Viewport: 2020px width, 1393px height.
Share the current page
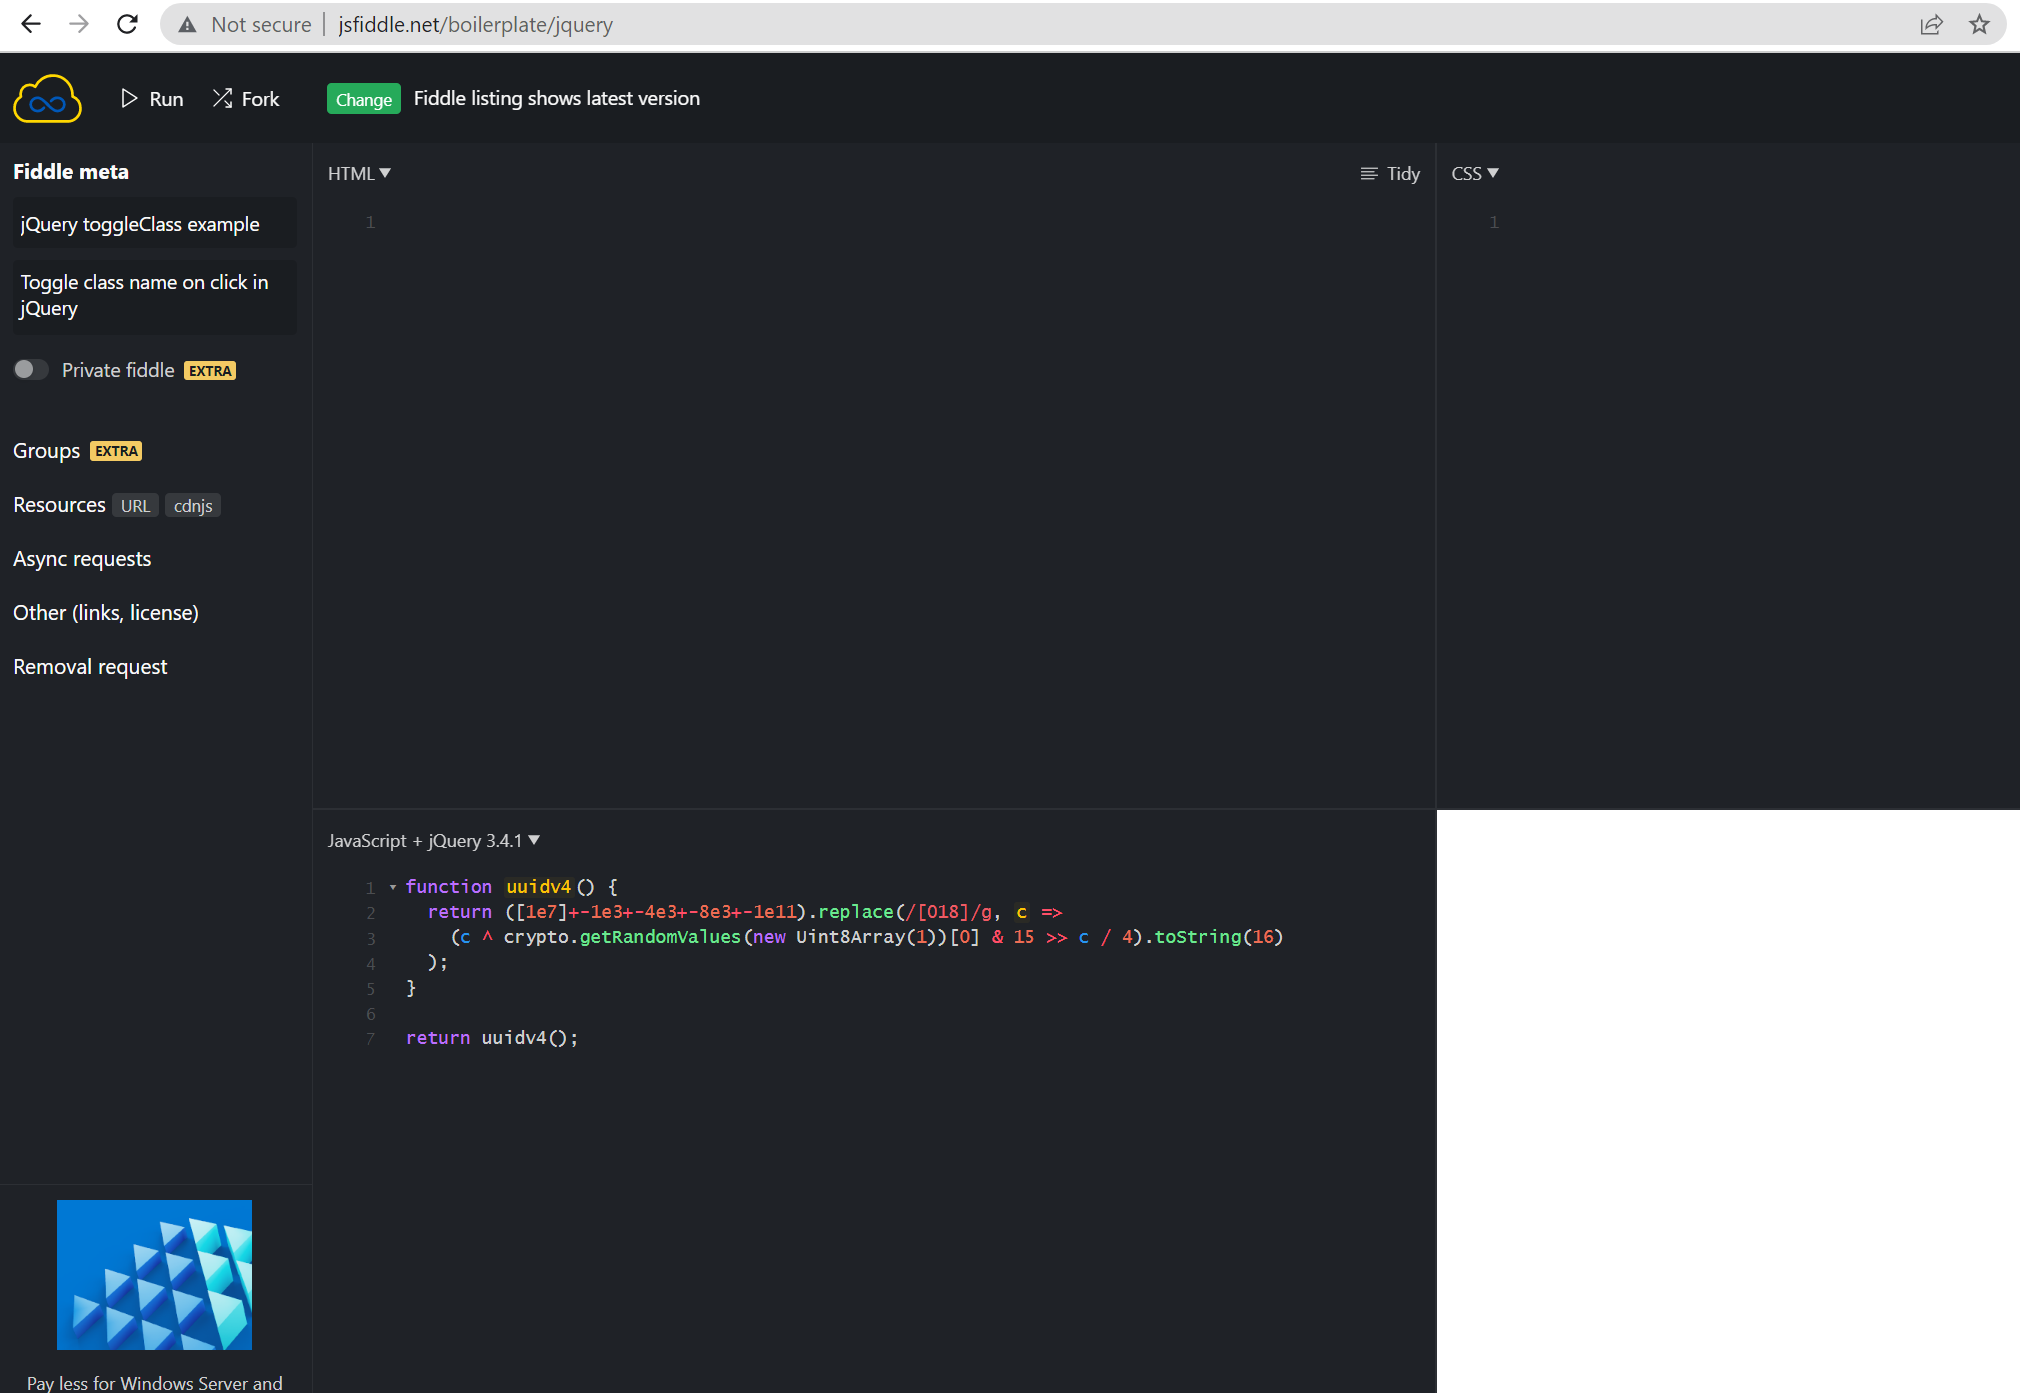pos(1932,24)
